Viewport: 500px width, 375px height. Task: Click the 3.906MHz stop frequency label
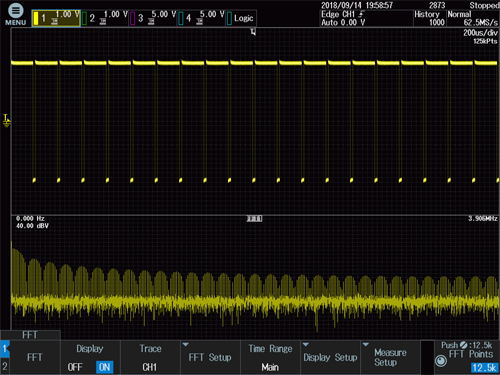click(483, 218)
